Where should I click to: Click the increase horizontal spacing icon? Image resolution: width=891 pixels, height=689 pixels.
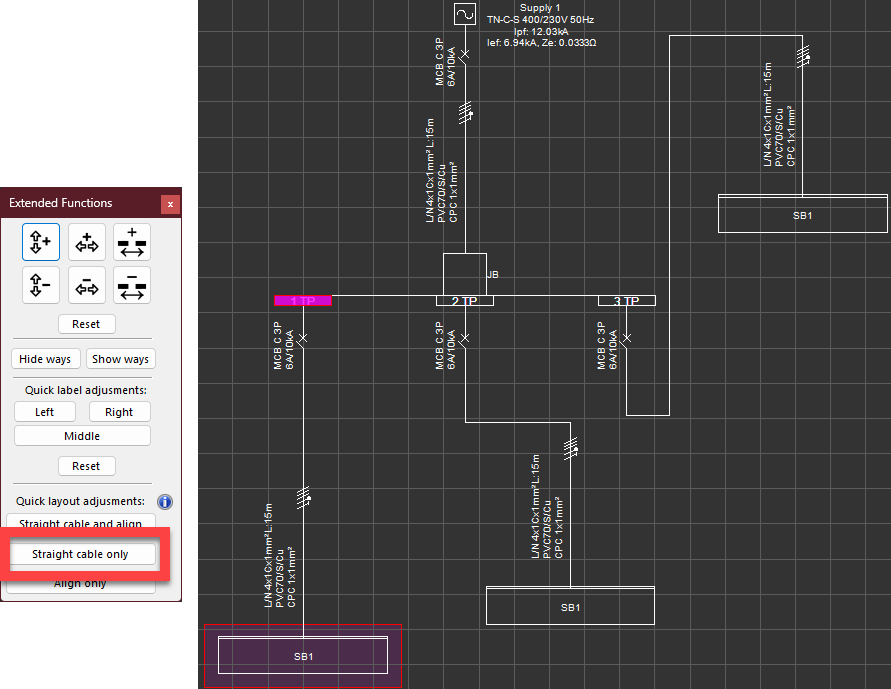pyautogui.click(x=87, y=242)
